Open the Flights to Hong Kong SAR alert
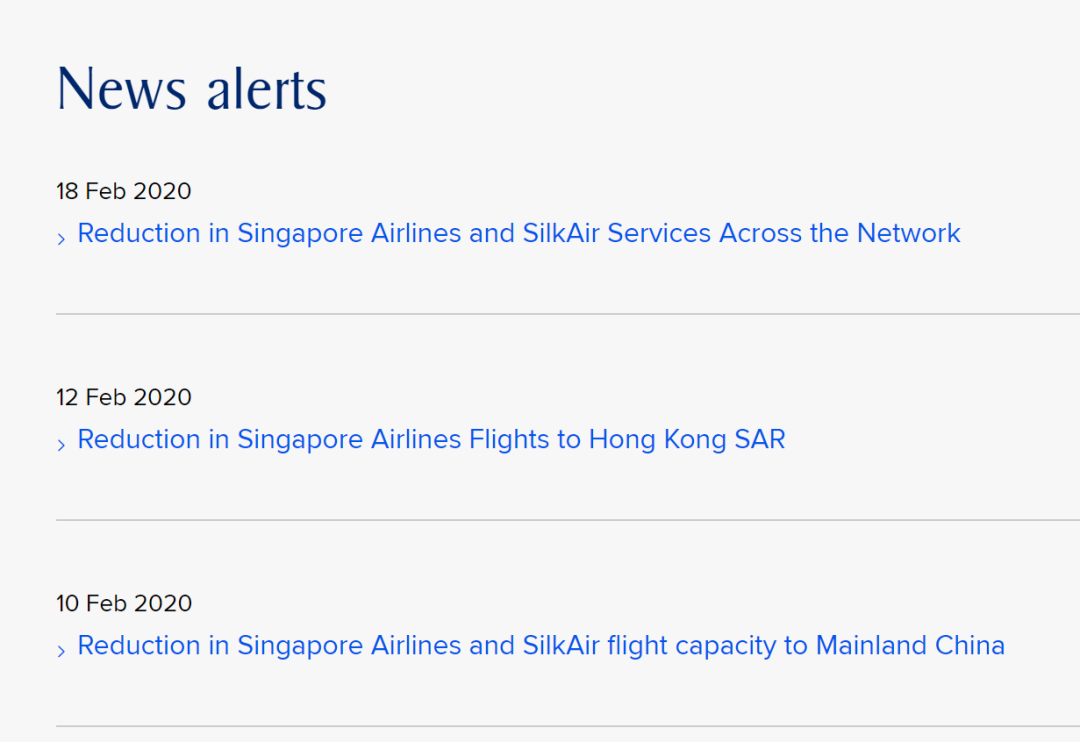This screenshot has width=1080, height=742. [x=431, y=439]
